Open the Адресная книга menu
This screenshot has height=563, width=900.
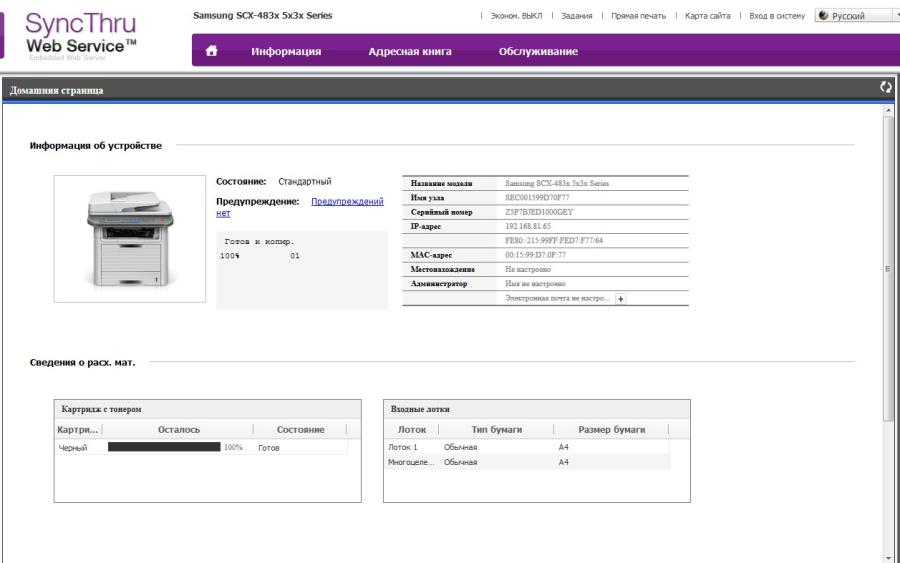coord(410,52)
